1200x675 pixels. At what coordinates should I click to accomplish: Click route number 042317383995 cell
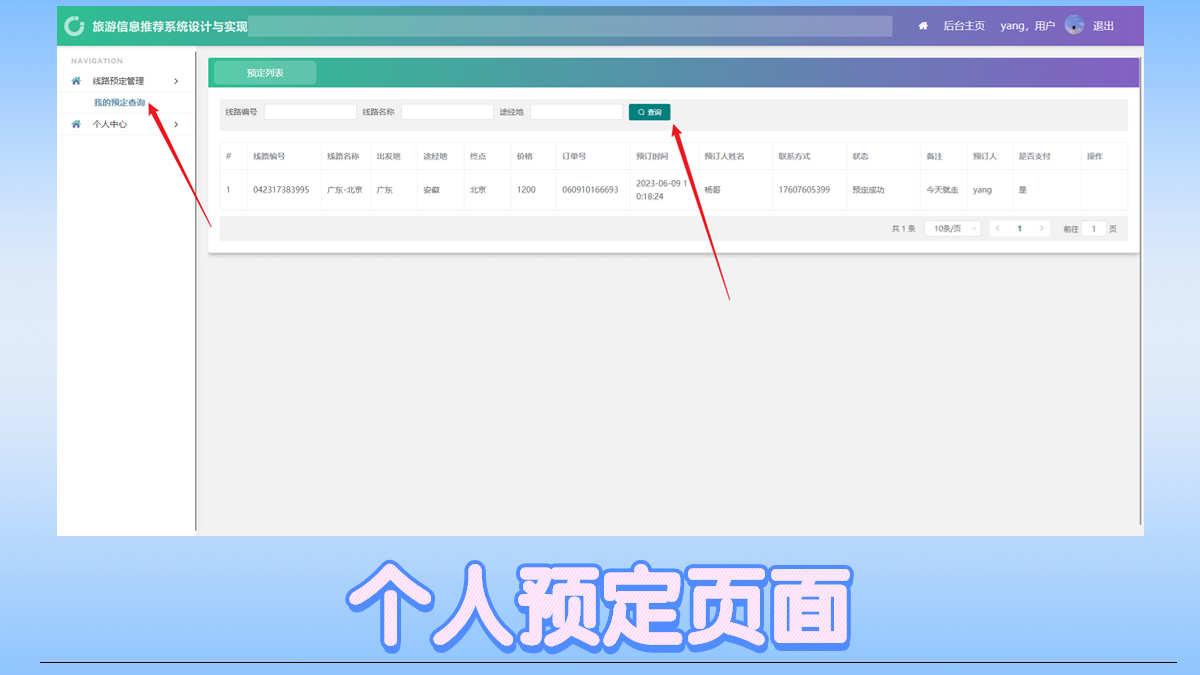coord(281,190)
